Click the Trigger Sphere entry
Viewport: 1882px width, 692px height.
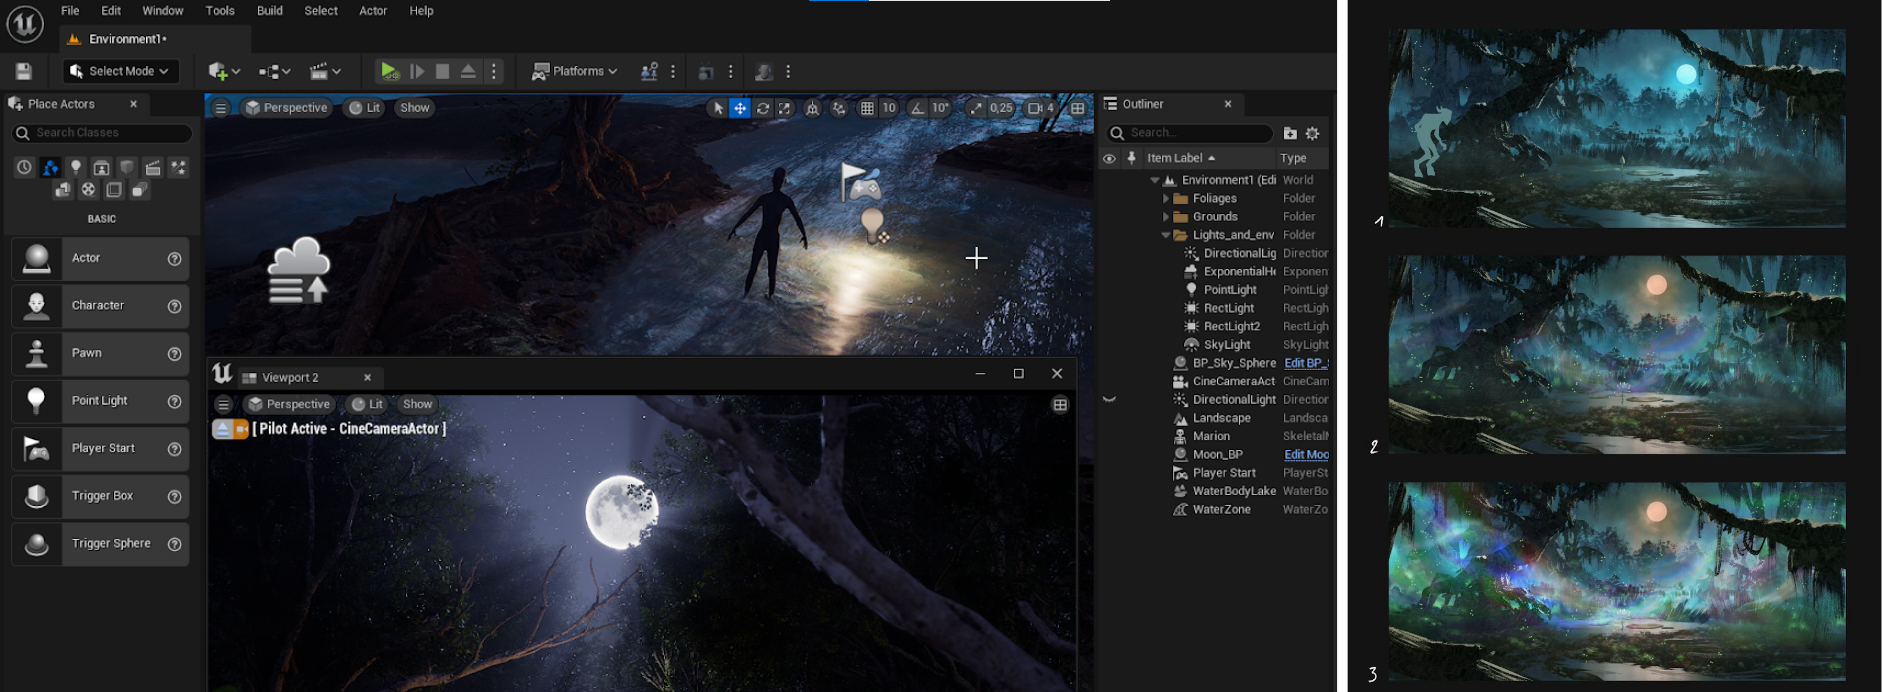coord(100,543)
